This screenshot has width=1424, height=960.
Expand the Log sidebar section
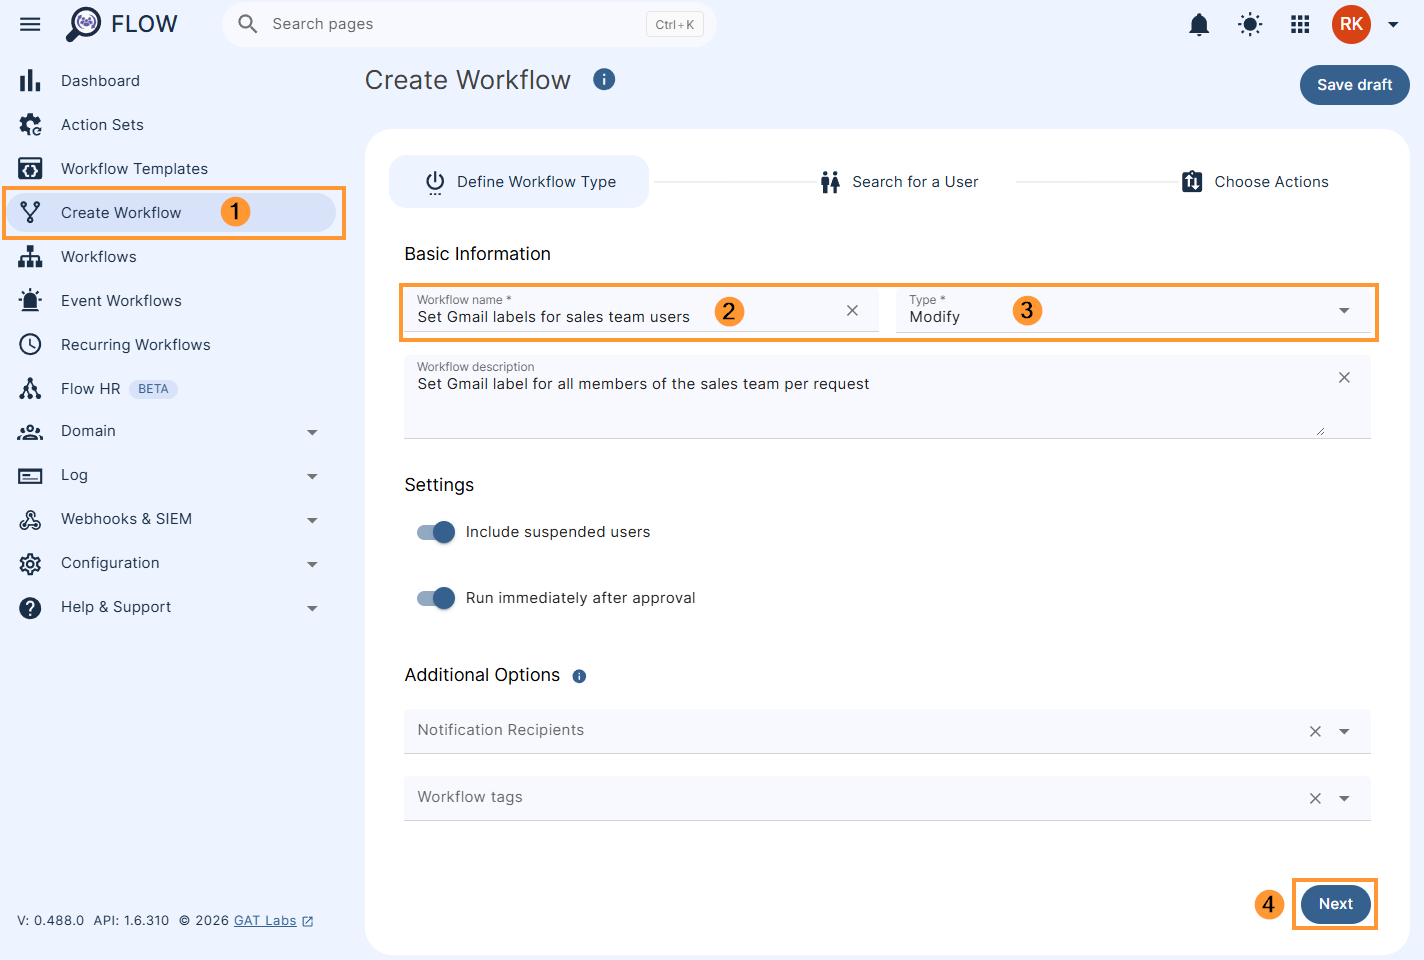click(312, 476)
